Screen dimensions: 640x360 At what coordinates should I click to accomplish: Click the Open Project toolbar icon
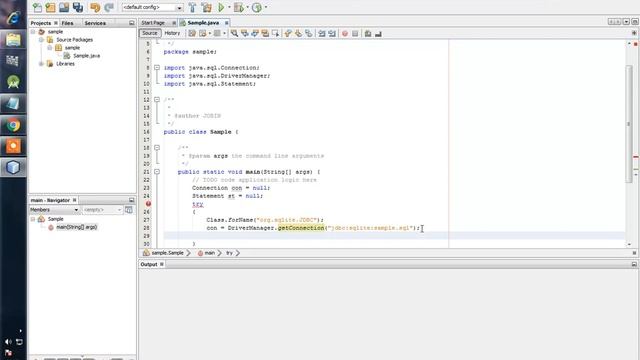click(64, 7)
